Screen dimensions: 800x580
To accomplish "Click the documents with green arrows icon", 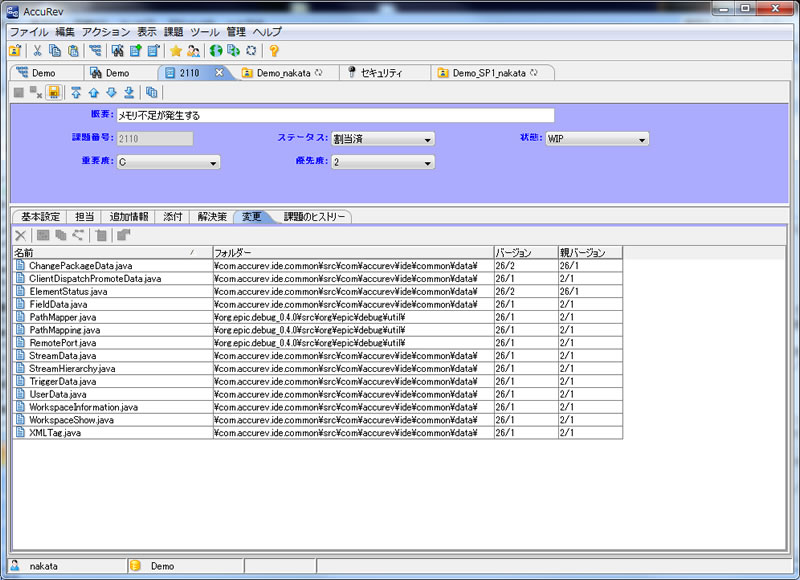I will [233, 51].
